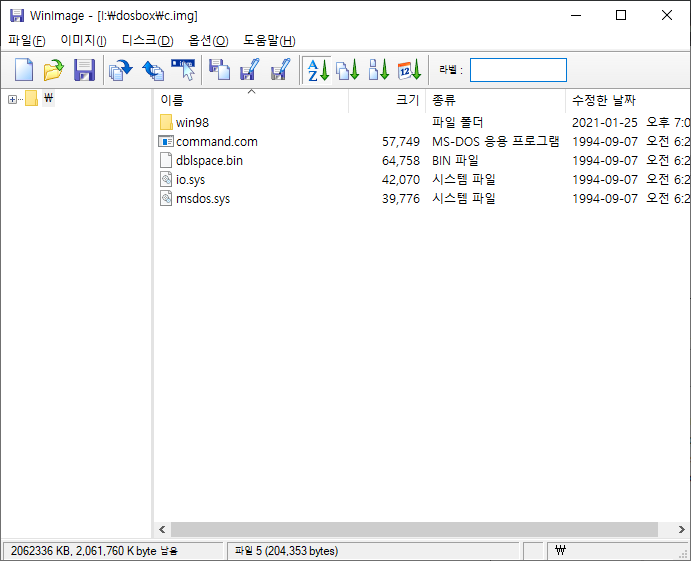Open the 파일(F) menu
Image resolution: width=691 pixels, height=561 pixels.
(x=27, y=41)
